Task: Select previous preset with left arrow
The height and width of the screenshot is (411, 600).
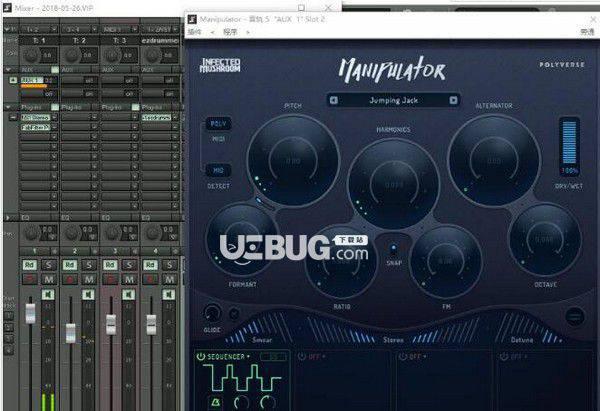Action: (334, 100)
